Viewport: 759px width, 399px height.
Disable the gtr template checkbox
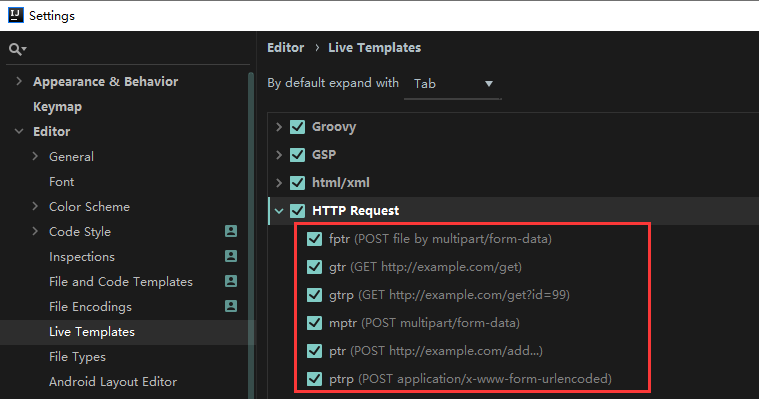tap(314, 267)
